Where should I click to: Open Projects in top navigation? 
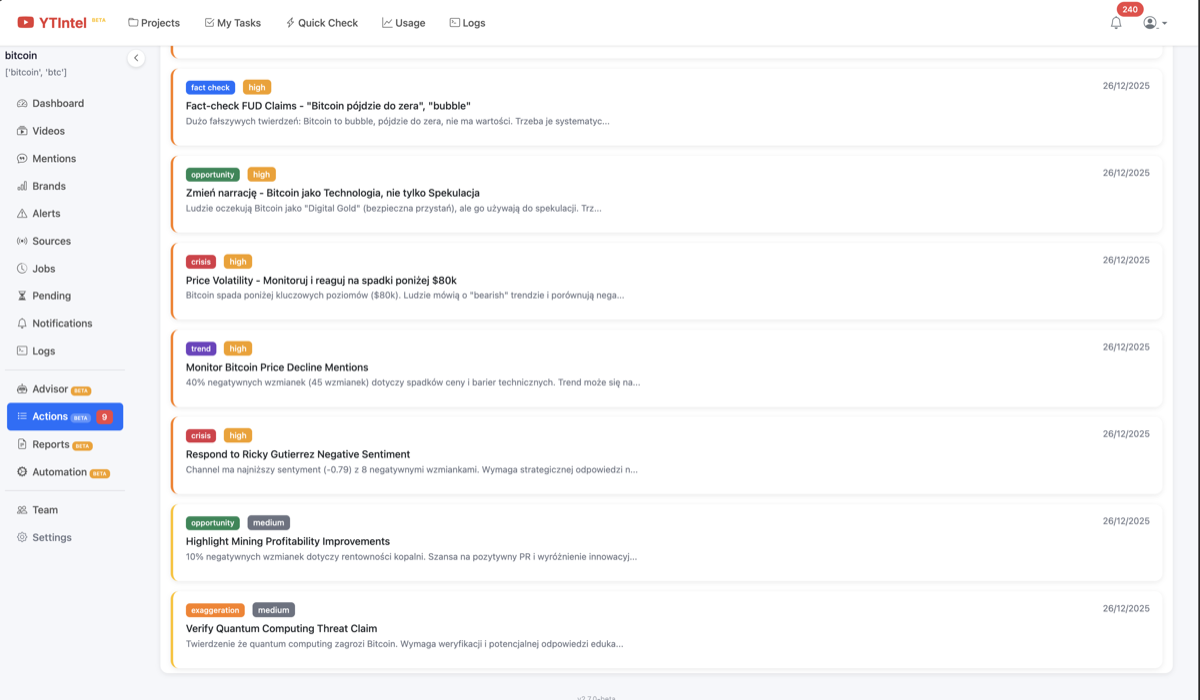click(154, 23)
